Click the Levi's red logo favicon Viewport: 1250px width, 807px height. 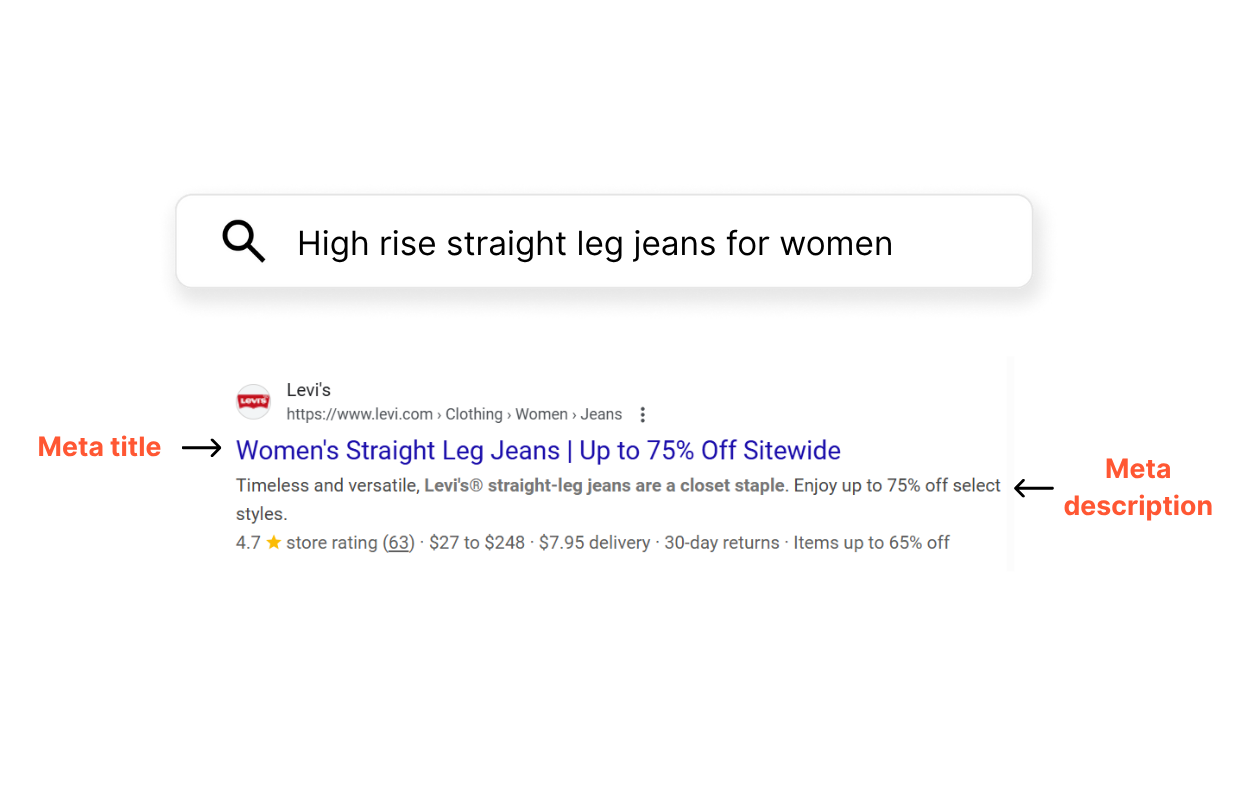(x=253, y=402)
